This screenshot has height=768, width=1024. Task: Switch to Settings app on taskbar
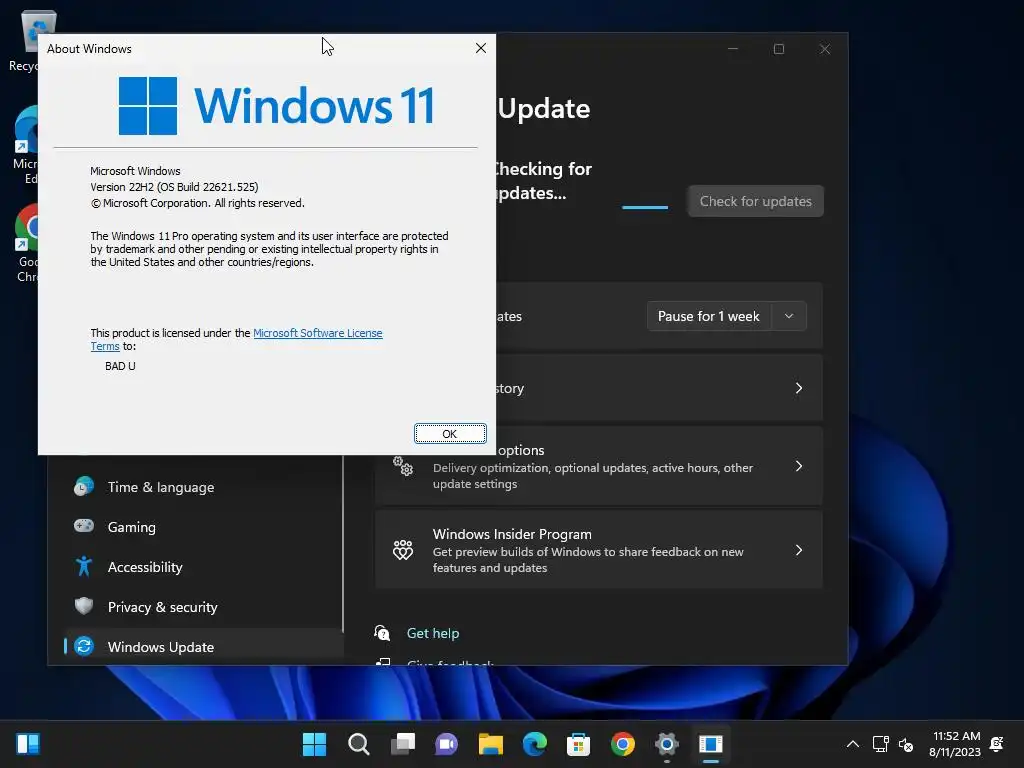(667, 744)
